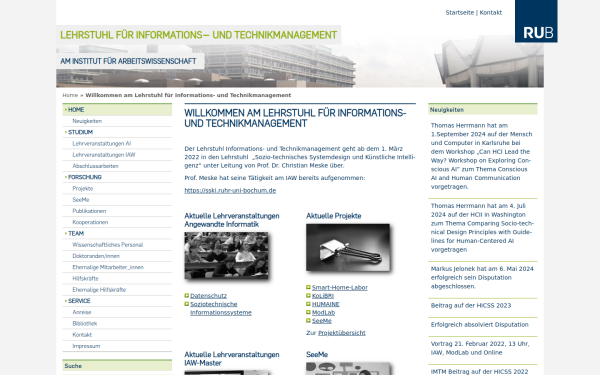Click the RUB logo in header
Screen dimensions: 600x375
click(x=536, y=21)
